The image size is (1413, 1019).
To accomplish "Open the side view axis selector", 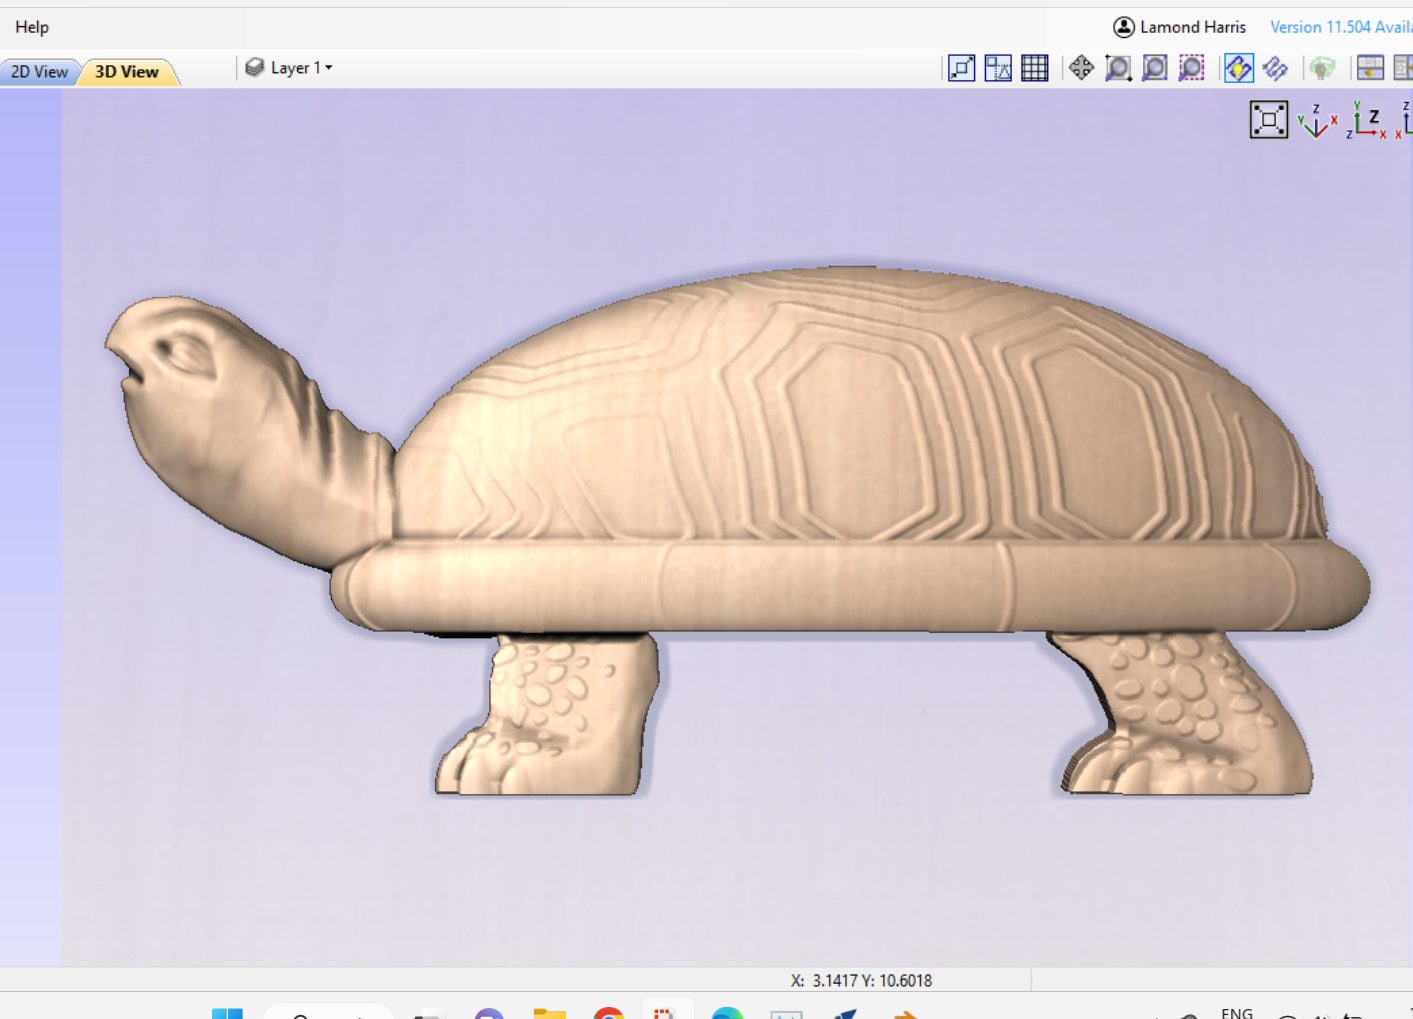I will click(x=1405, y=120).
